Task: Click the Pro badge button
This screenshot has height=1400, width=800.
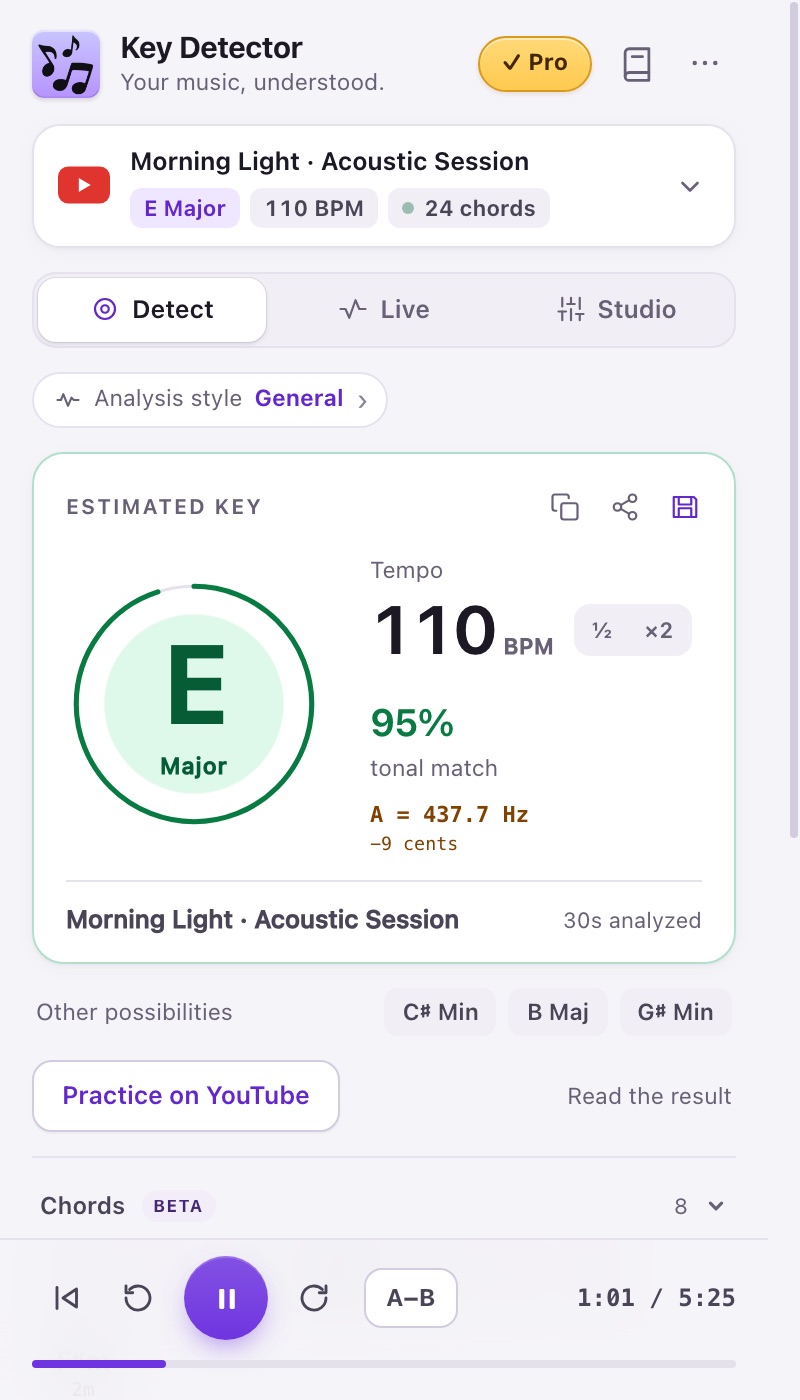Action: point(535,63)
